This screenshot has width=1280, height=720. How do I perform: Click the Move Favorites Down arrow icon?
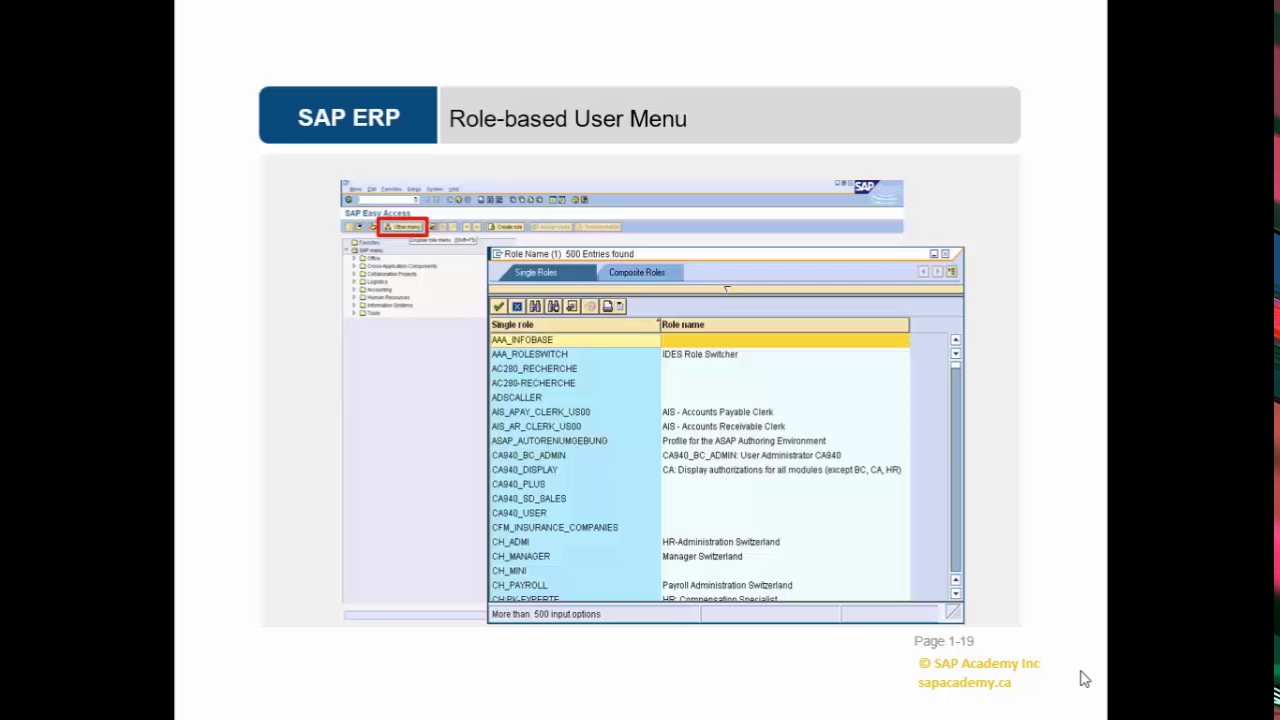(x=466, y=227)
